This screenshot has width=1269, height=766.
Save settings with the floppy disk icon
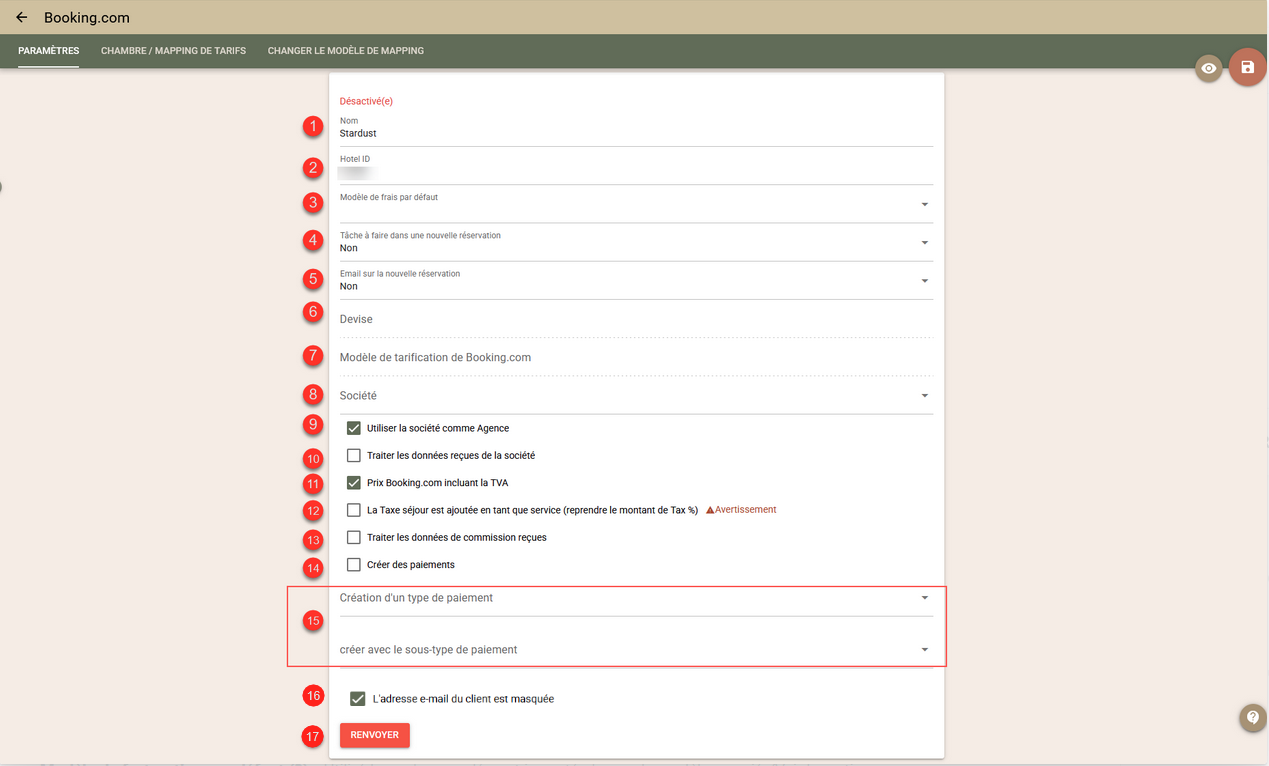coord(1247,67)
